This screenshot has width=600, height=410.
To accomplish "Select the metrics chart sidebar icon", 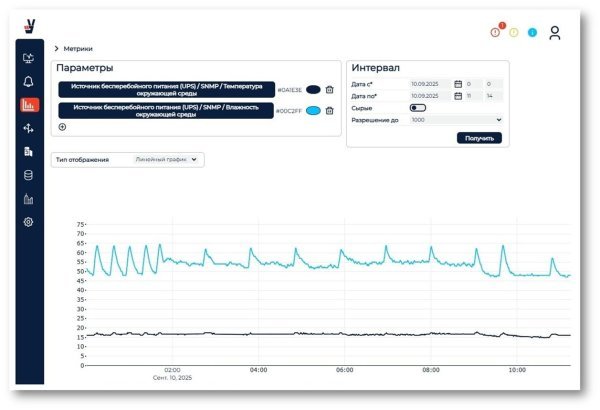I will pos(28,105).
